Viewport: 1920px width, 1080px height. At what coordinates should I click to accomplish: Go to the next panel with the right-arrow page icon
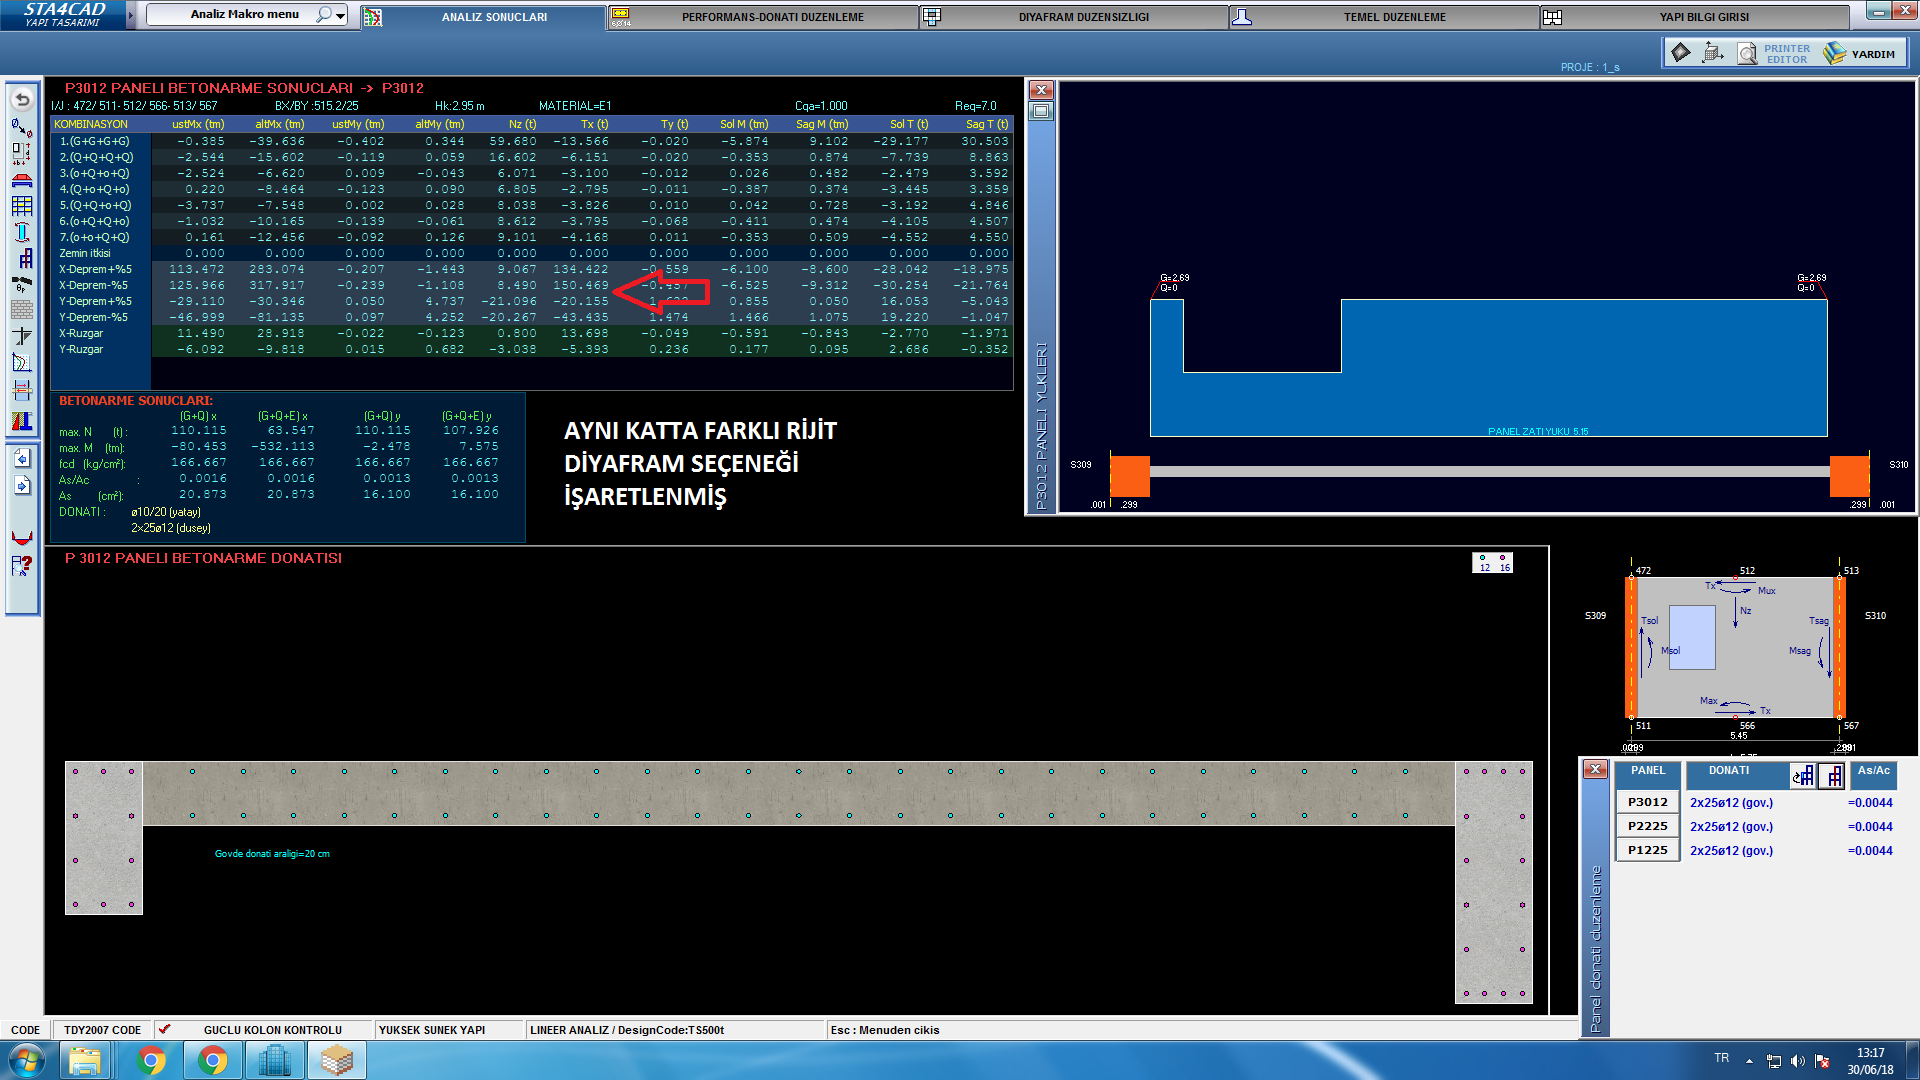(22, 486)
